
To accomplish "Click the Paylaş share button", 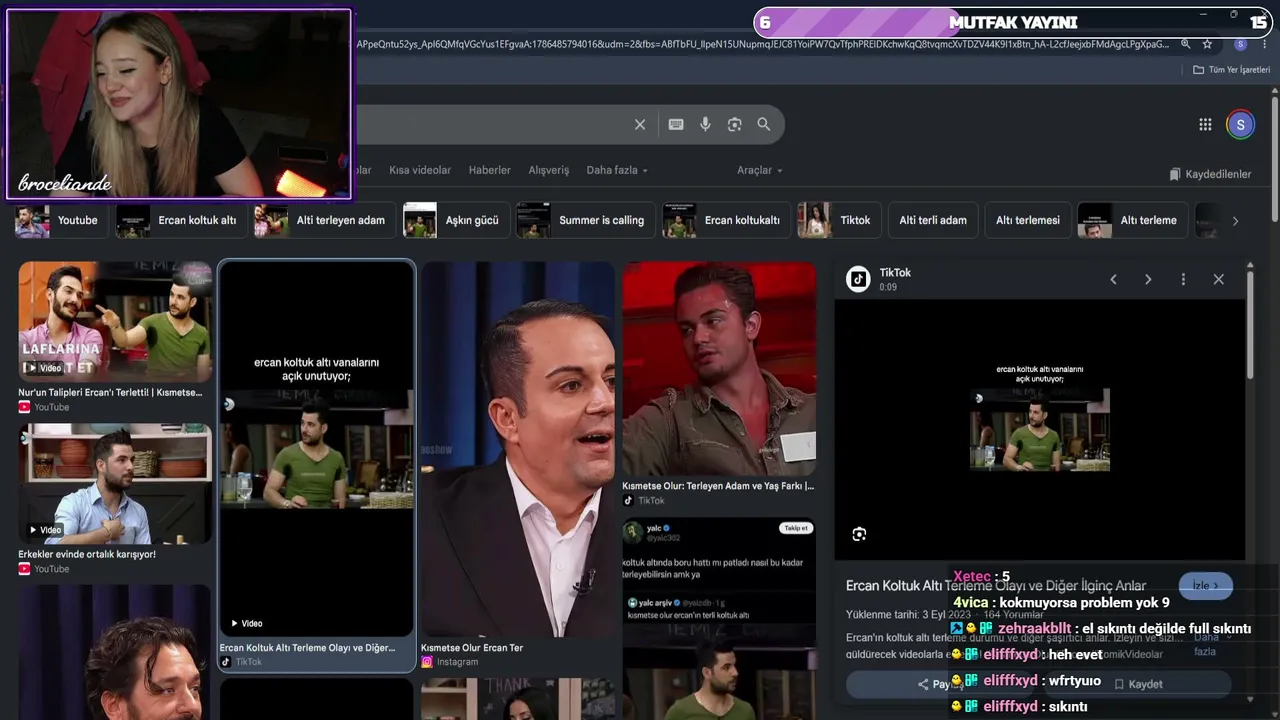I will point(941,684).
